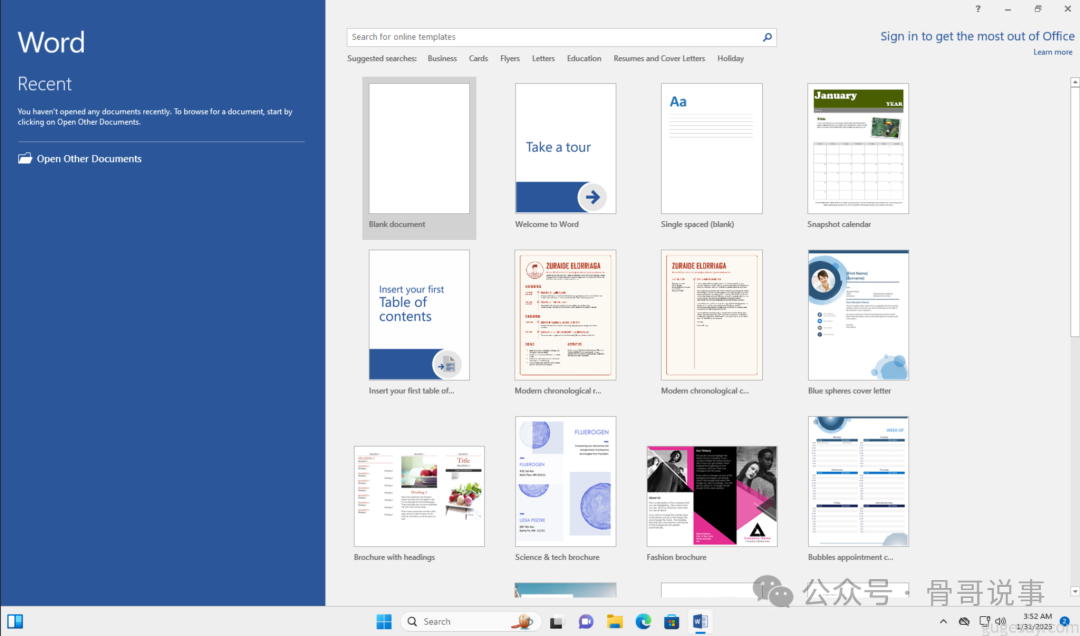Screen dimensions: 1080x636
Task: Click the template list scroll-up arrow
Action: pos(1074,82)
